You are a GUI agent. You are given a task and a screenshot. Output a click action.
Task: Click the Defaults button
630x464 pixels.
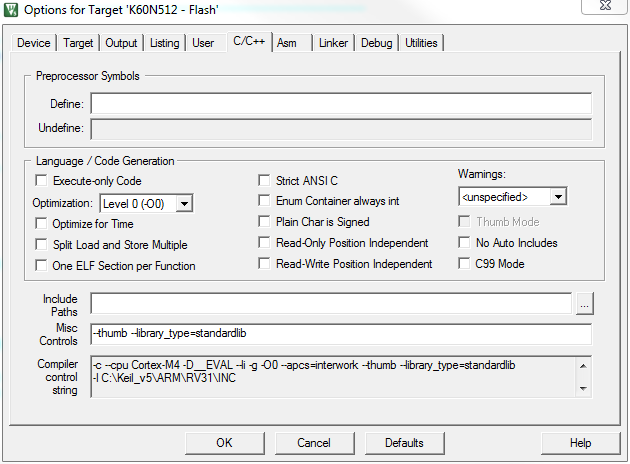[x=404, y=443]
